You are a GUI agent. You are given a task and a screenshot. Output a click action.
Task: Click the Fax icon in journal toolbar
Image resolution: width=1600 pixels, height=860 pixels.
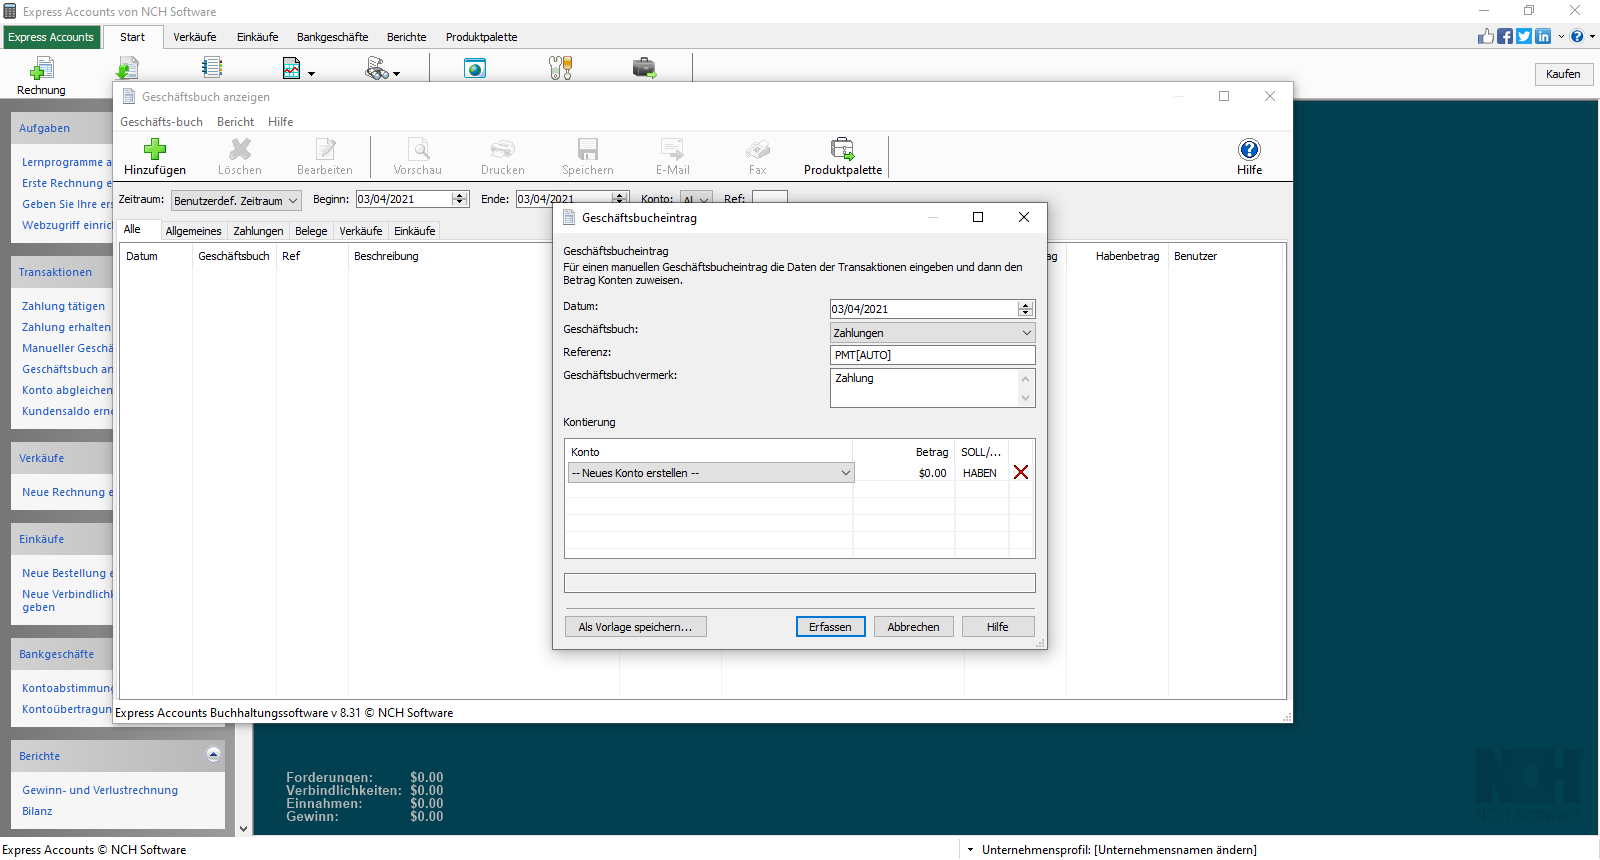click(758, 149)
